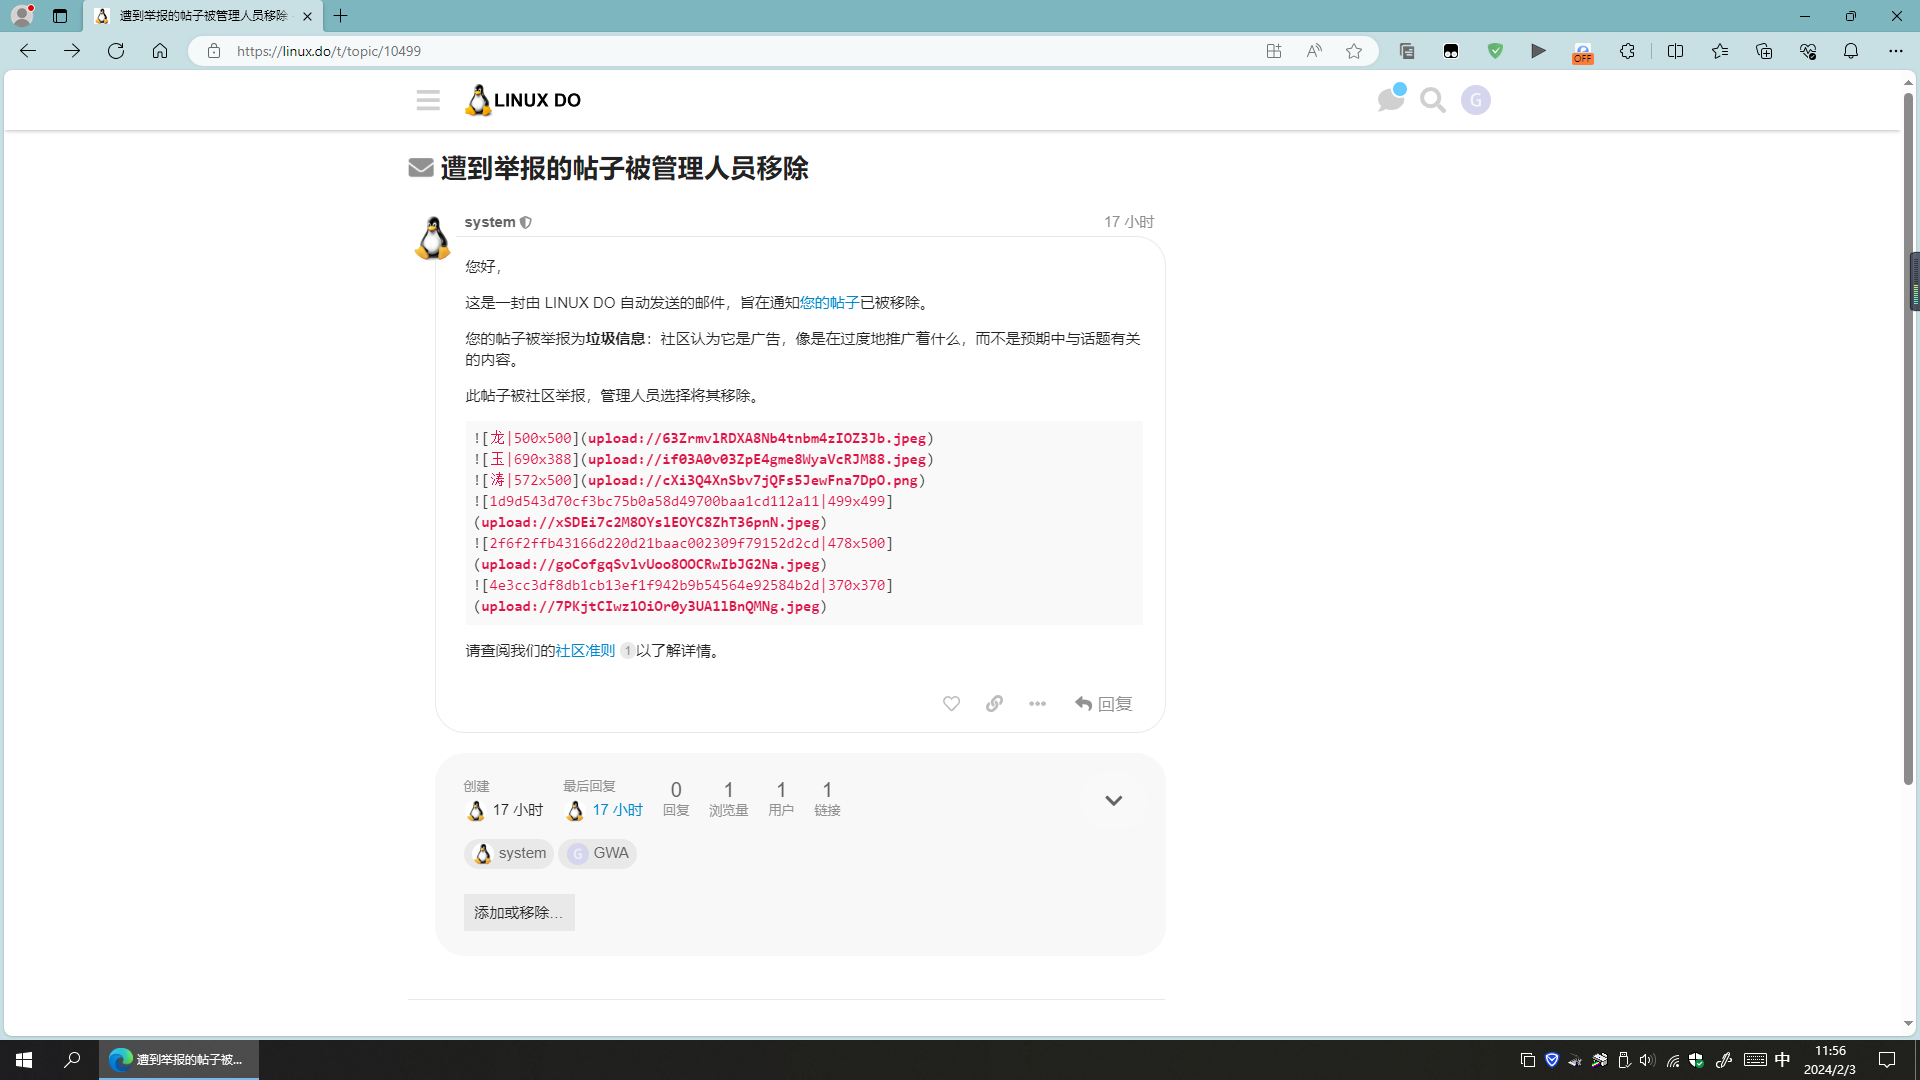Open the read aloud icon
The image size is (1920, 1080).
tap(1314, 51)
